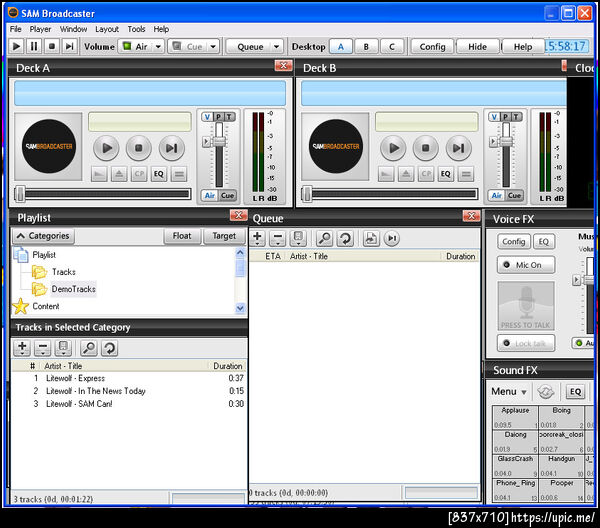Collapse the Categories panel
600x528 pixels.
(x=43, y=236)
